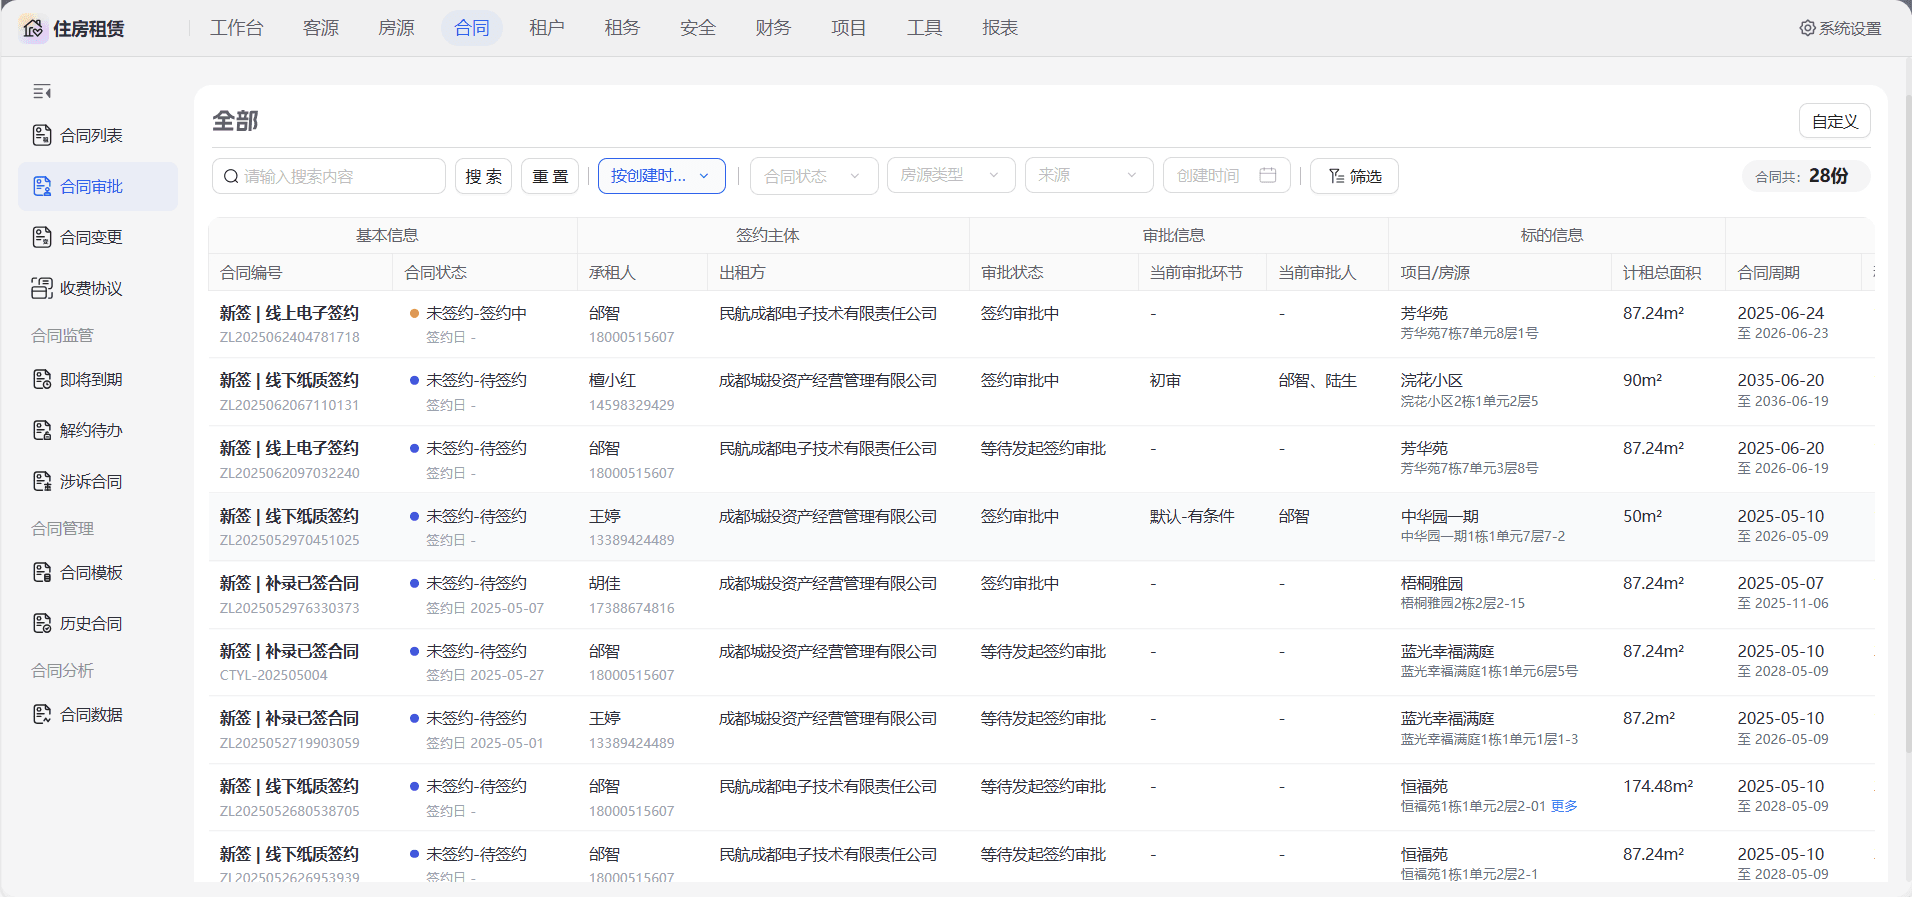The width and height of the screenshot is (1912, 897).
Task: Open the 工作台 top menu
Action: pos(237,28)
